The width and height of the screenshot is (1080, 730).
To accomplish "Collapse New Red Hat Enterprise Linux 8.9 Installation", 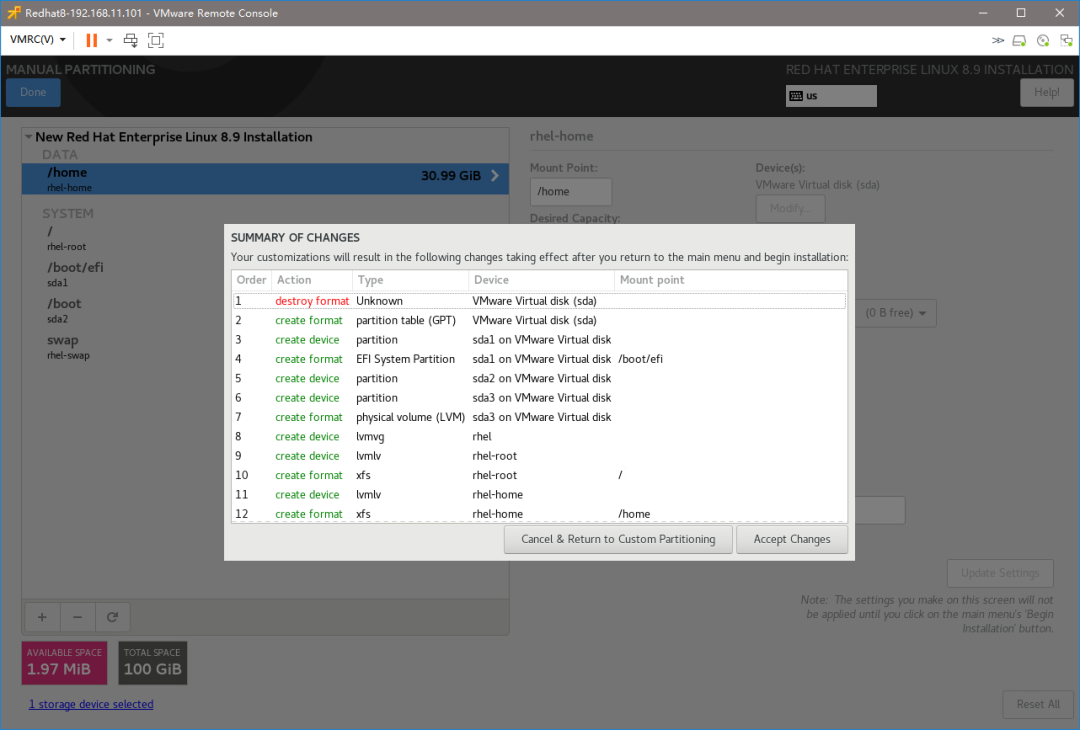I will 29,137.
